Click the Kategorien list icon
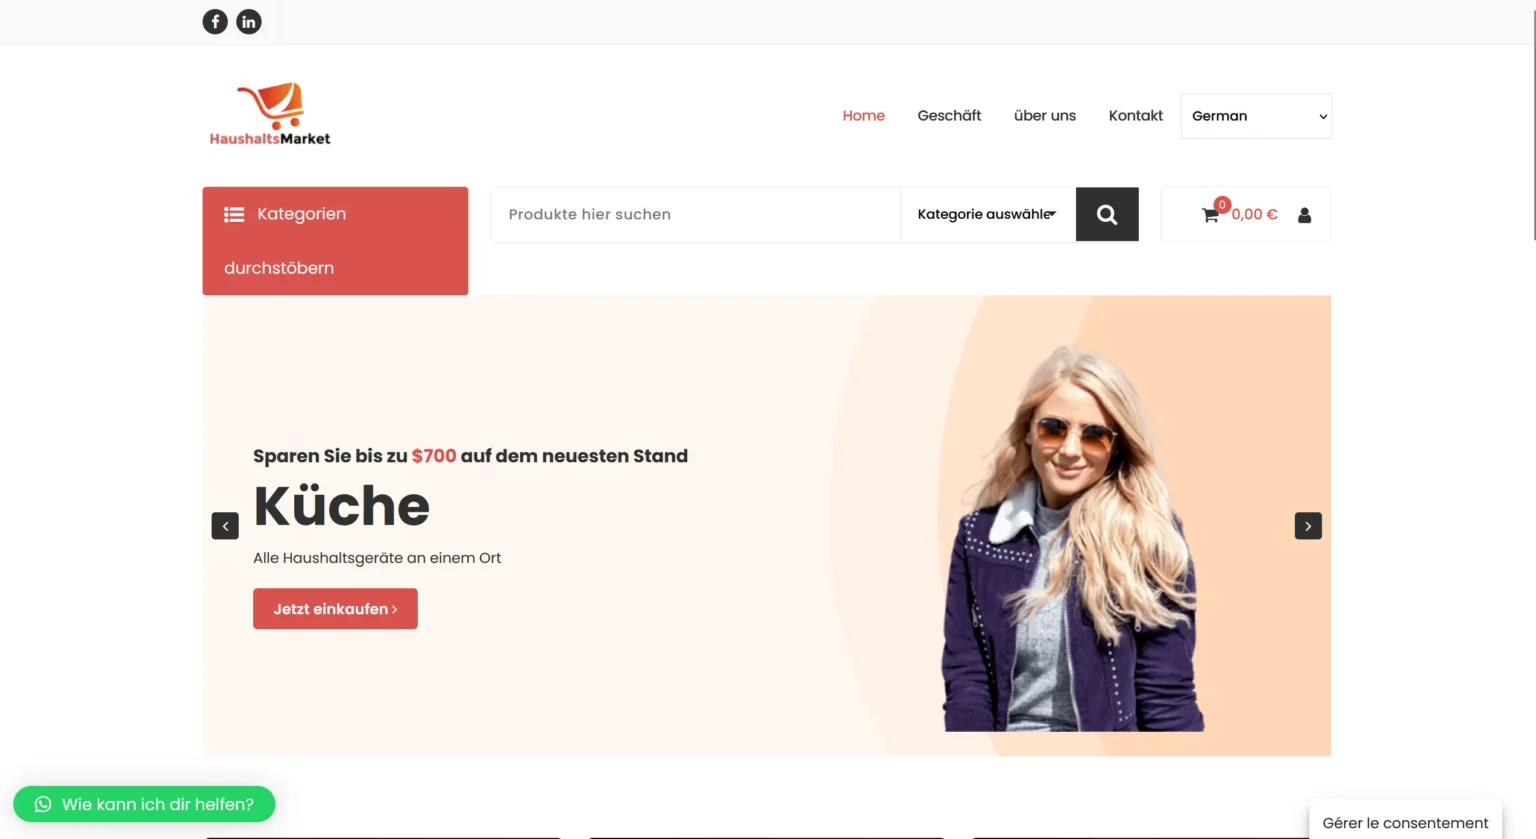Screen dimensions: 1536x839 [x=234, y=214]
